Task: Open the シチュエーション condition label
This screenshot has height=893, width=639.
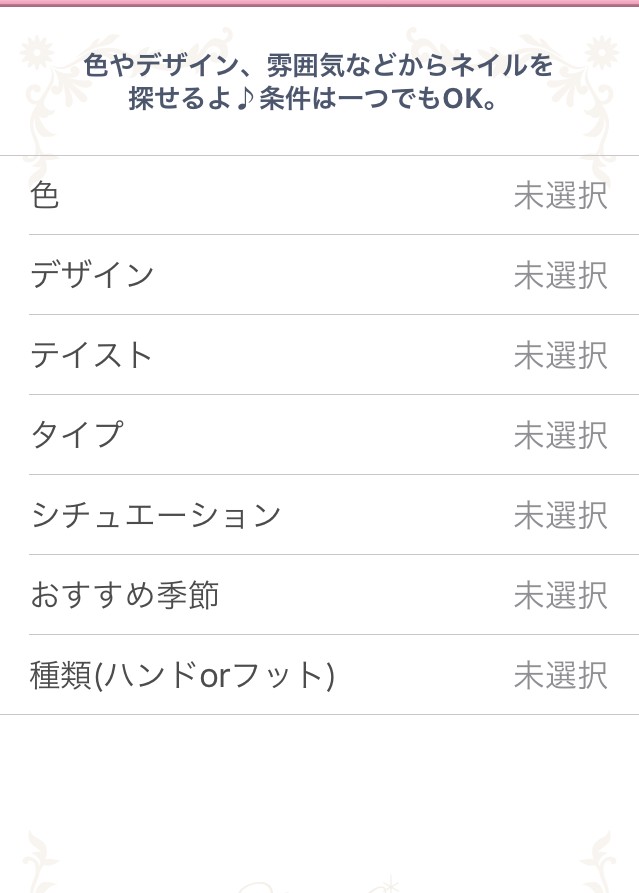Action: 156,515
